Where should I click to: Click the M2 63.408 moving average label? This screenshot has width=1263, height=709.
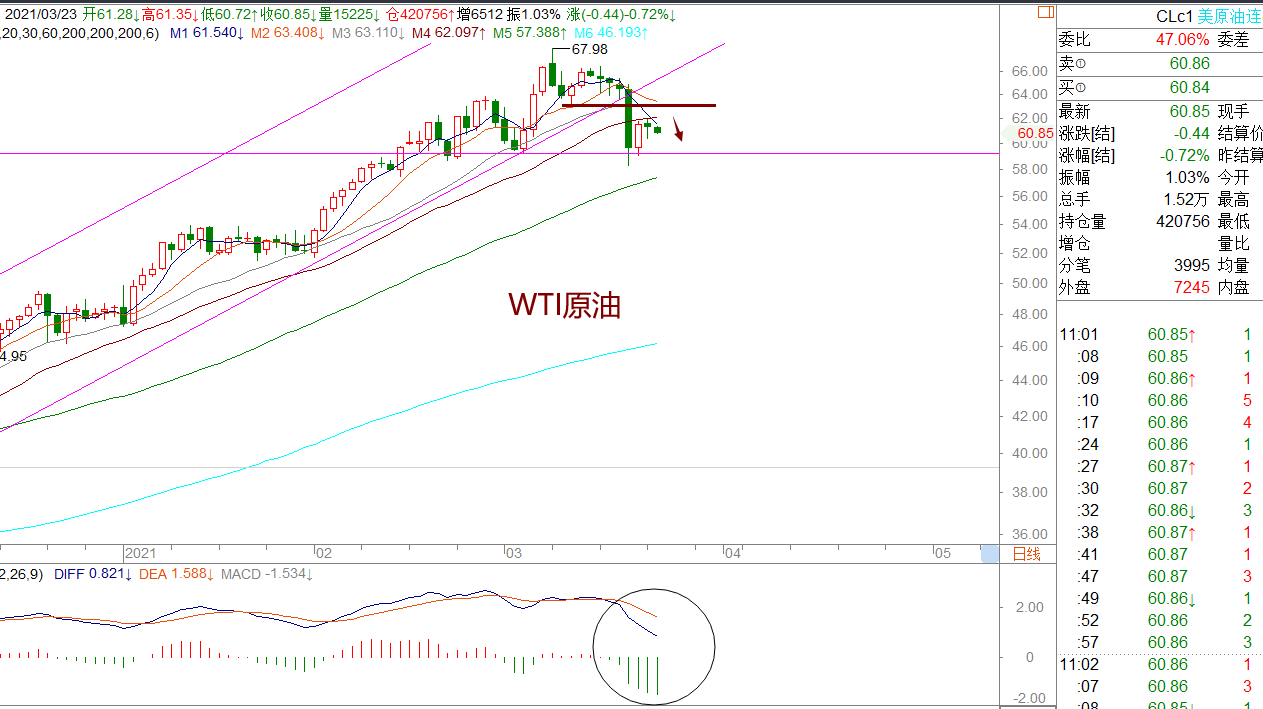287,33
